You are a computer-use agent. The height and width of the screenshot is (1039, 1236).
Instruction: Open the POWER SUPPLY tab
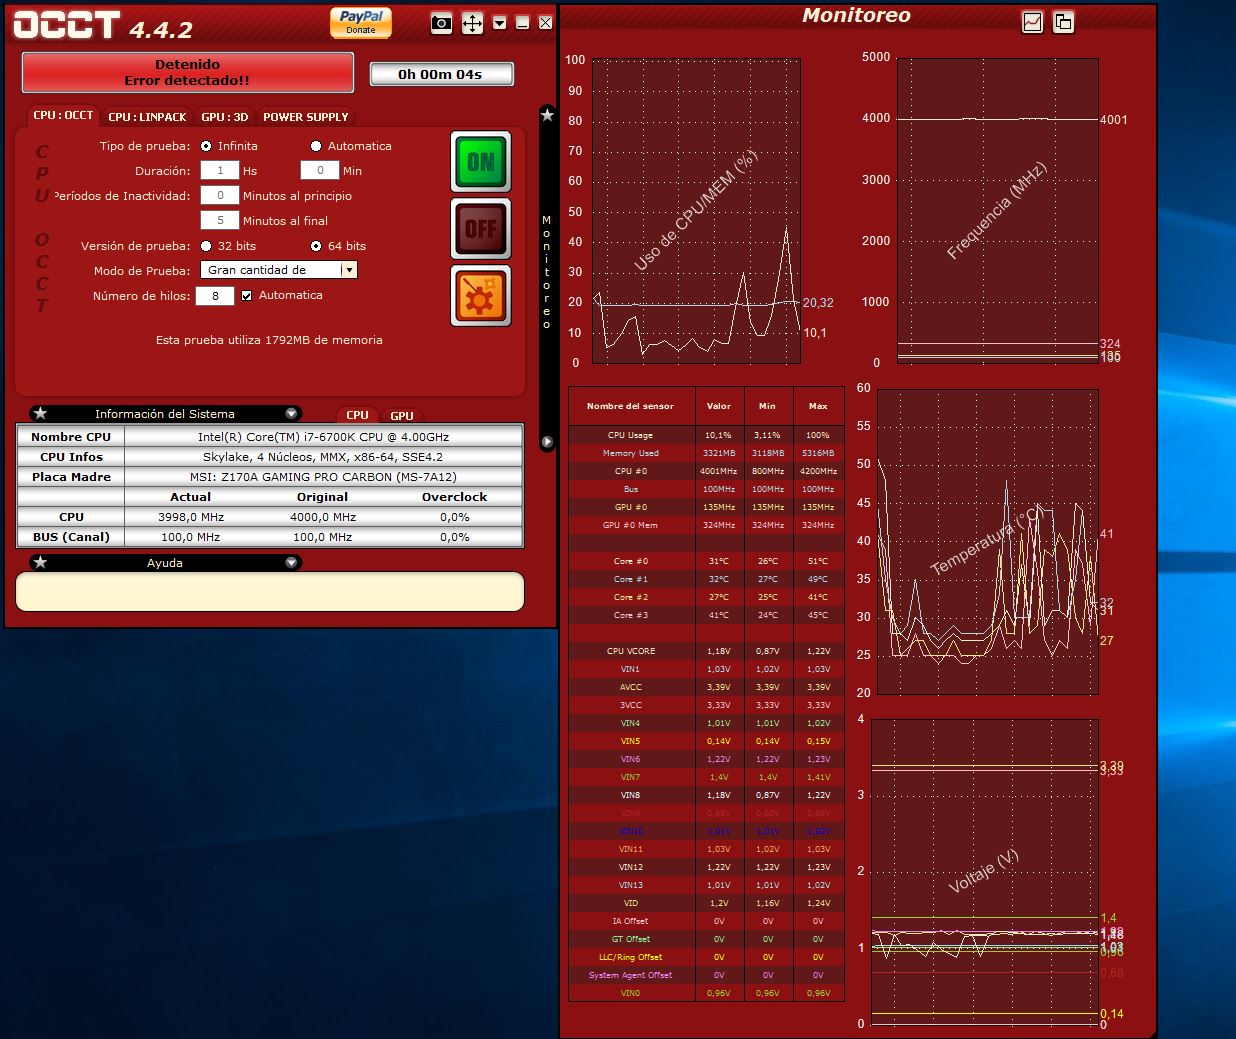point(305,117)
